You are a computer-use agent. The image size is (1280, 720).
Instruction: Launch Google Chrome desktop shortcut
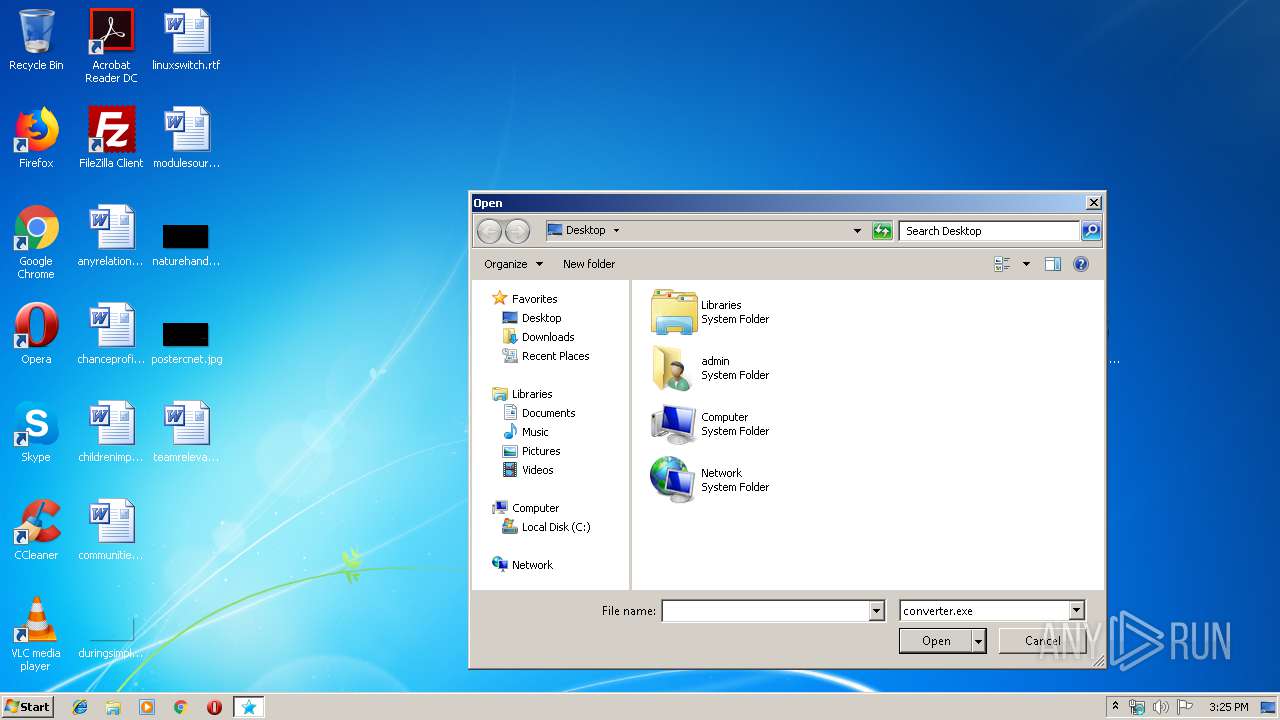coord(36,242)
